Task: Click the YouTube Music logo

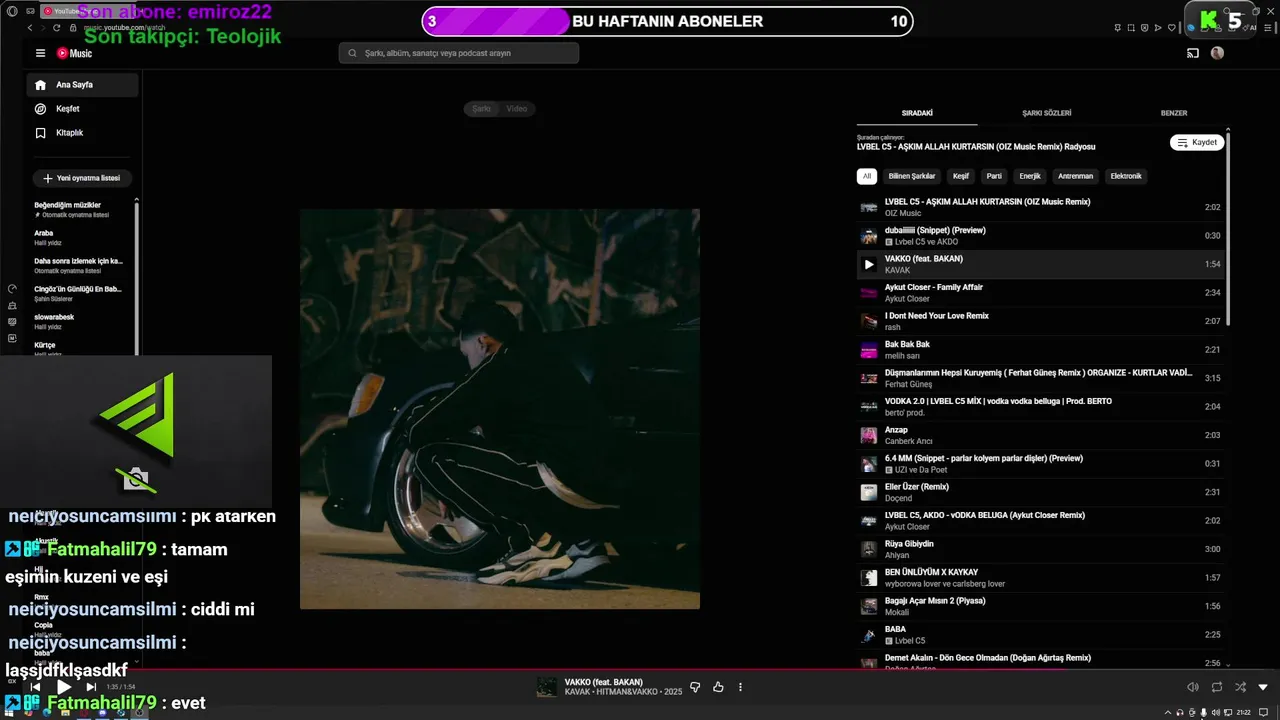Action: pos(74,53)
